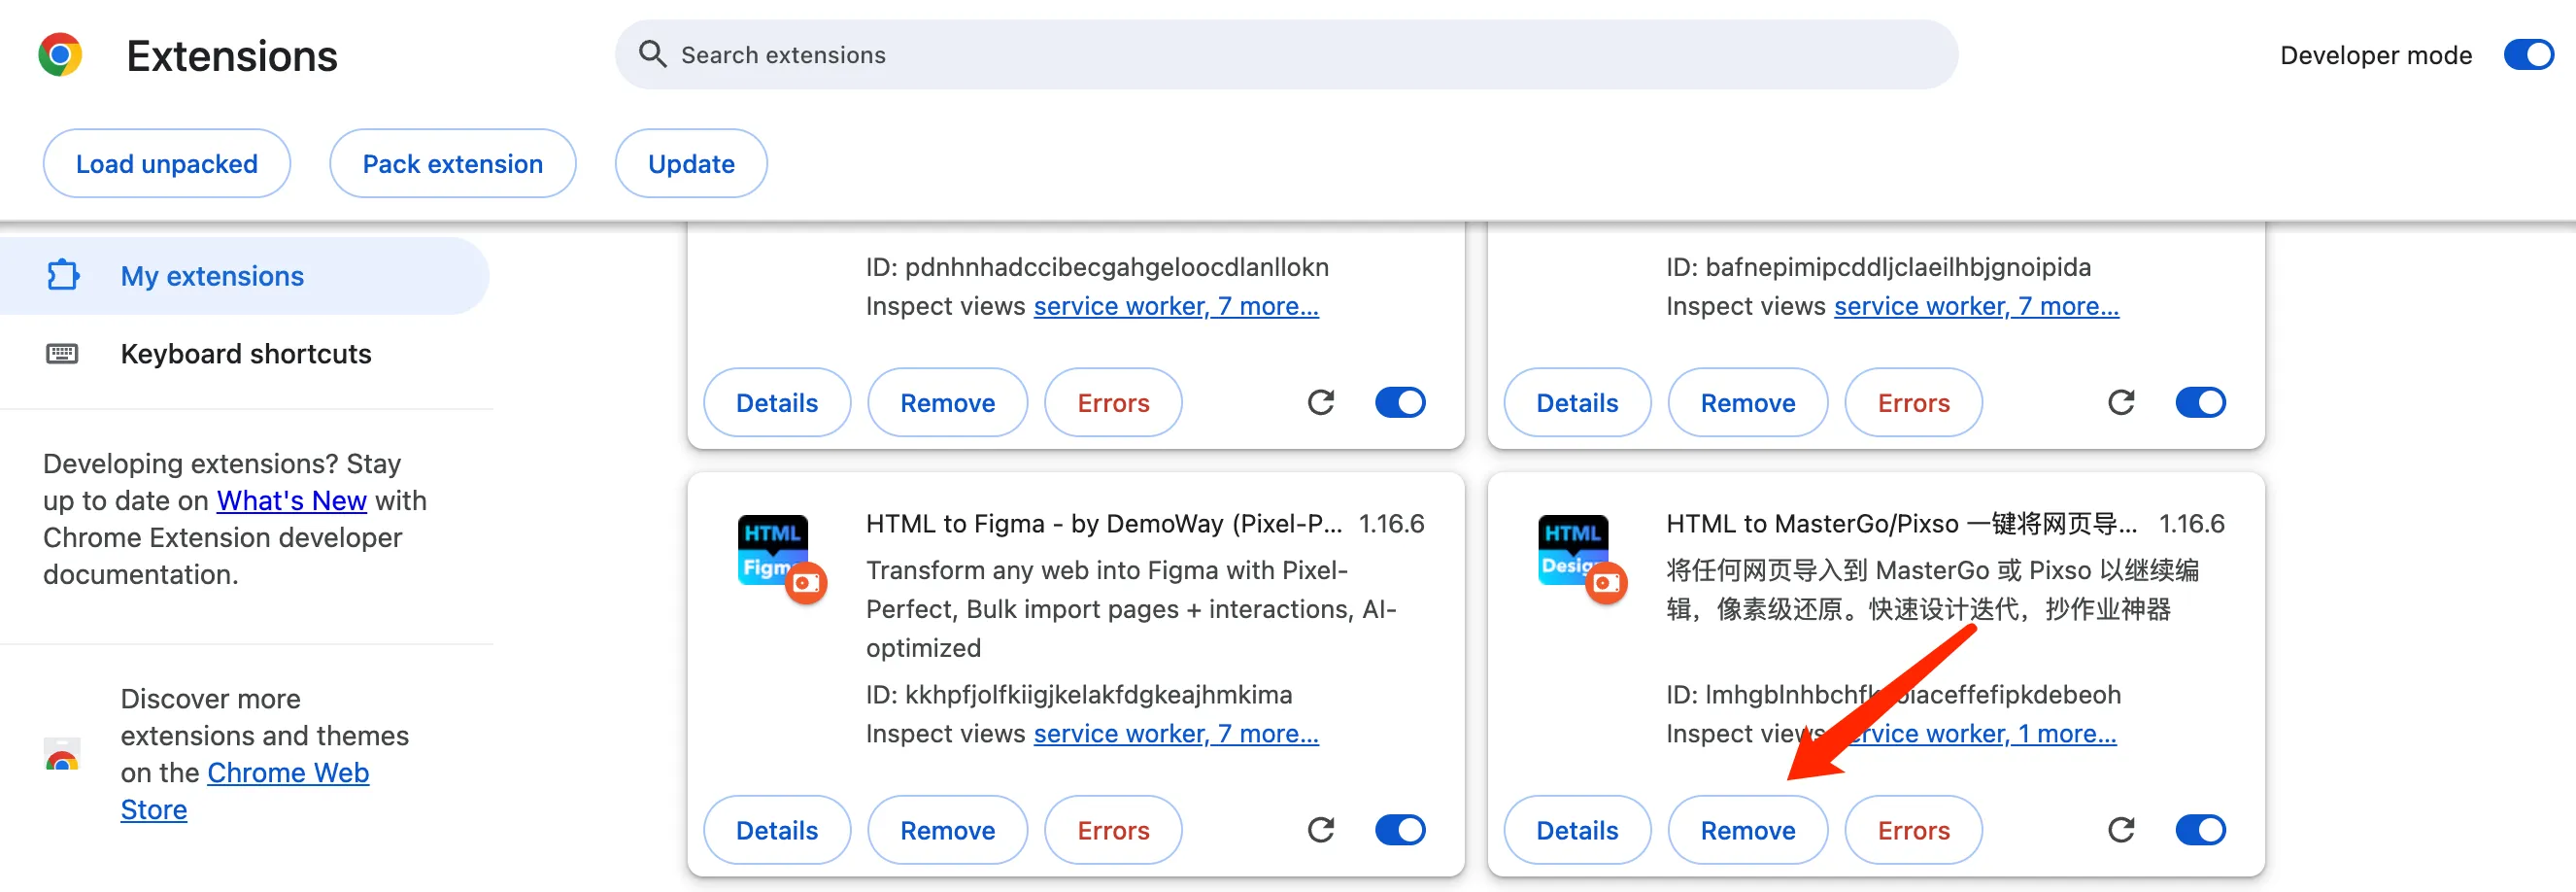The width and height of the screenshot is (2576, 892).
Task: Reload the HTML to Figma extension
Action: pyautogui.click(x=1321, y=829)
